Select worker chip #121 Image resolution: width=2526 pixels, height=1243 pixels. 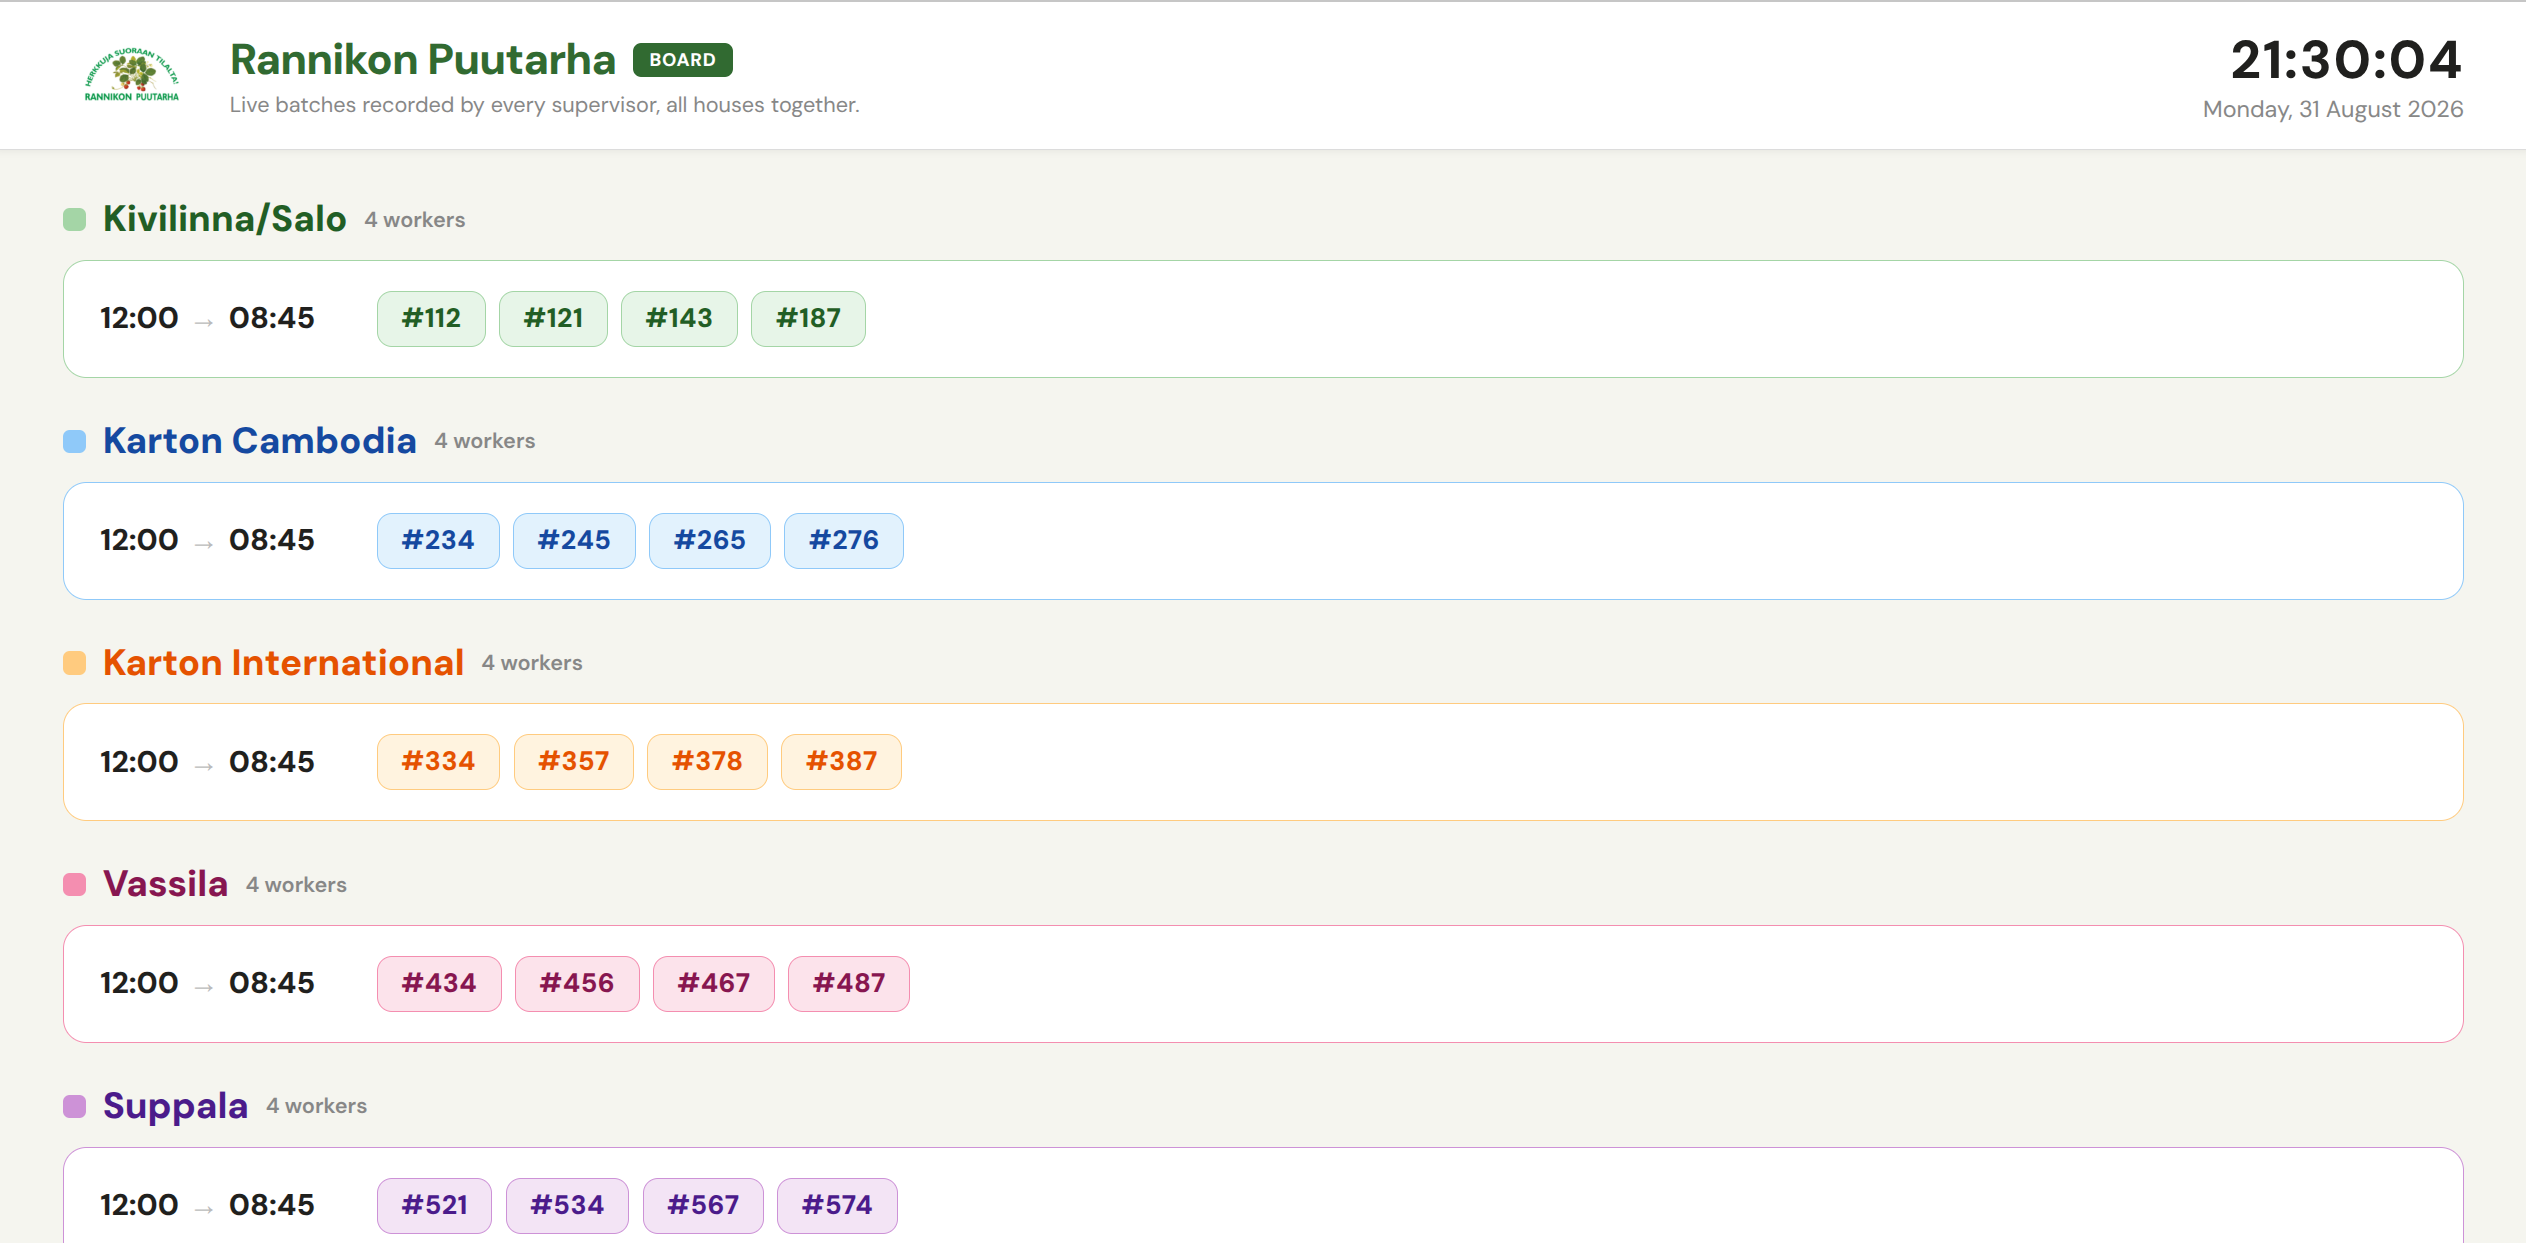[x=553, y=319]
